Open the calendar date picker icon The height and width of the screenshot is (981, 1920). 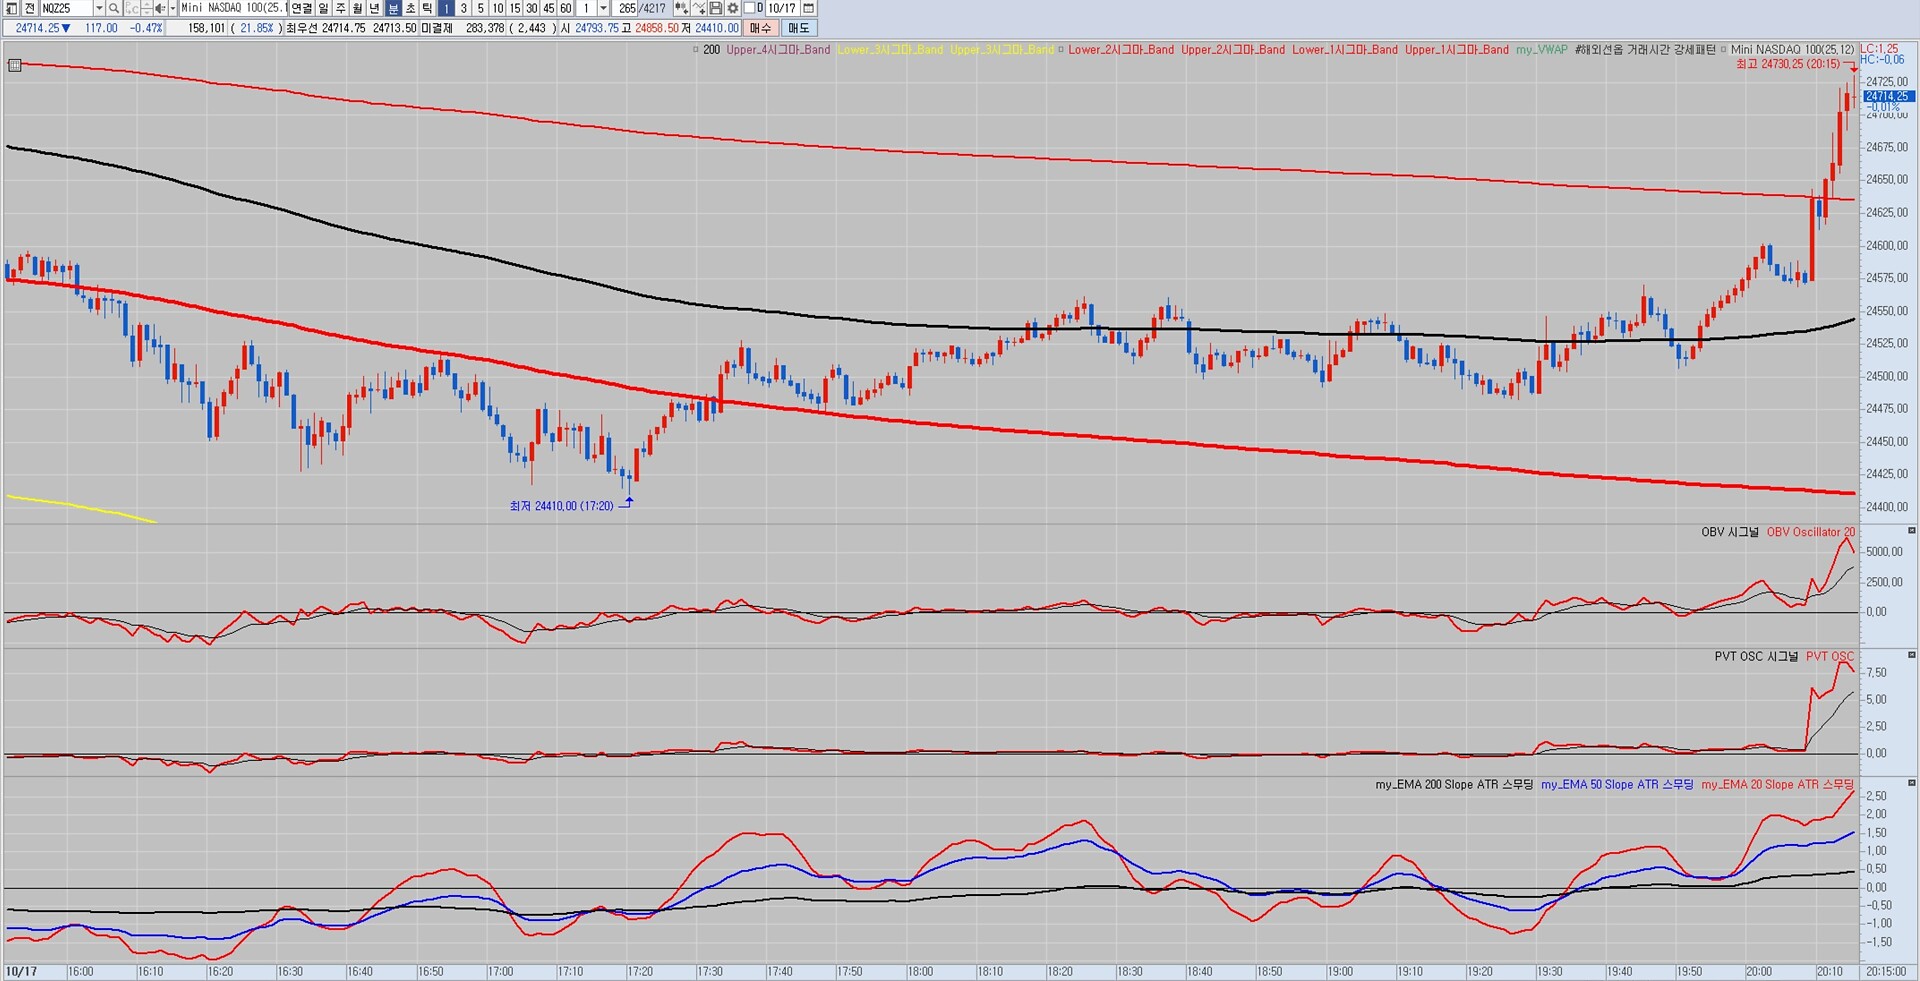(809, 8)
